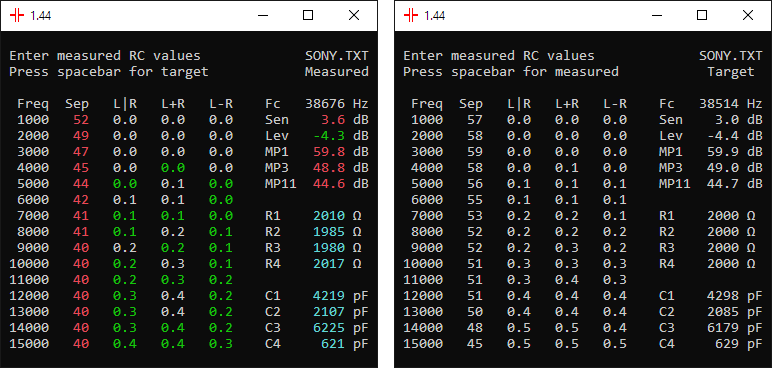Click the "Freq" column header in the Target window

pyautogui.click(x=427, y=104)
